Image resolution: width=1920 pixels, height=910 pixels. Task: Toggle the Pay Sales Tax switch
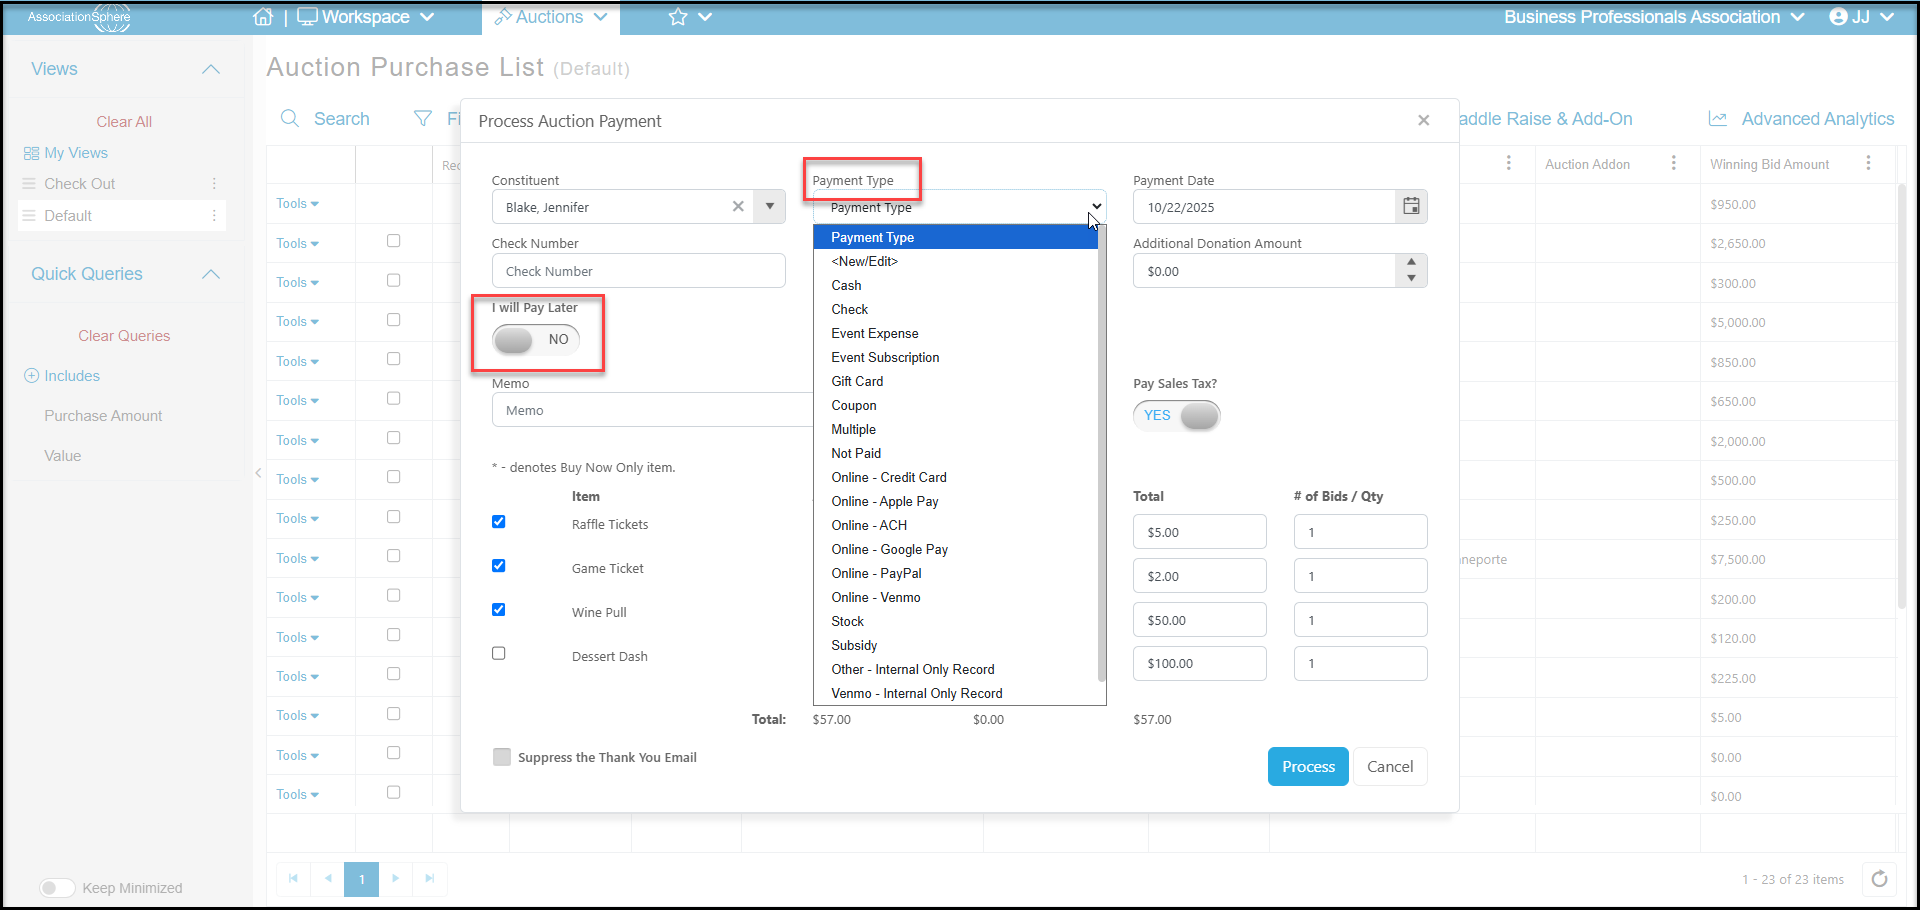1177,416
